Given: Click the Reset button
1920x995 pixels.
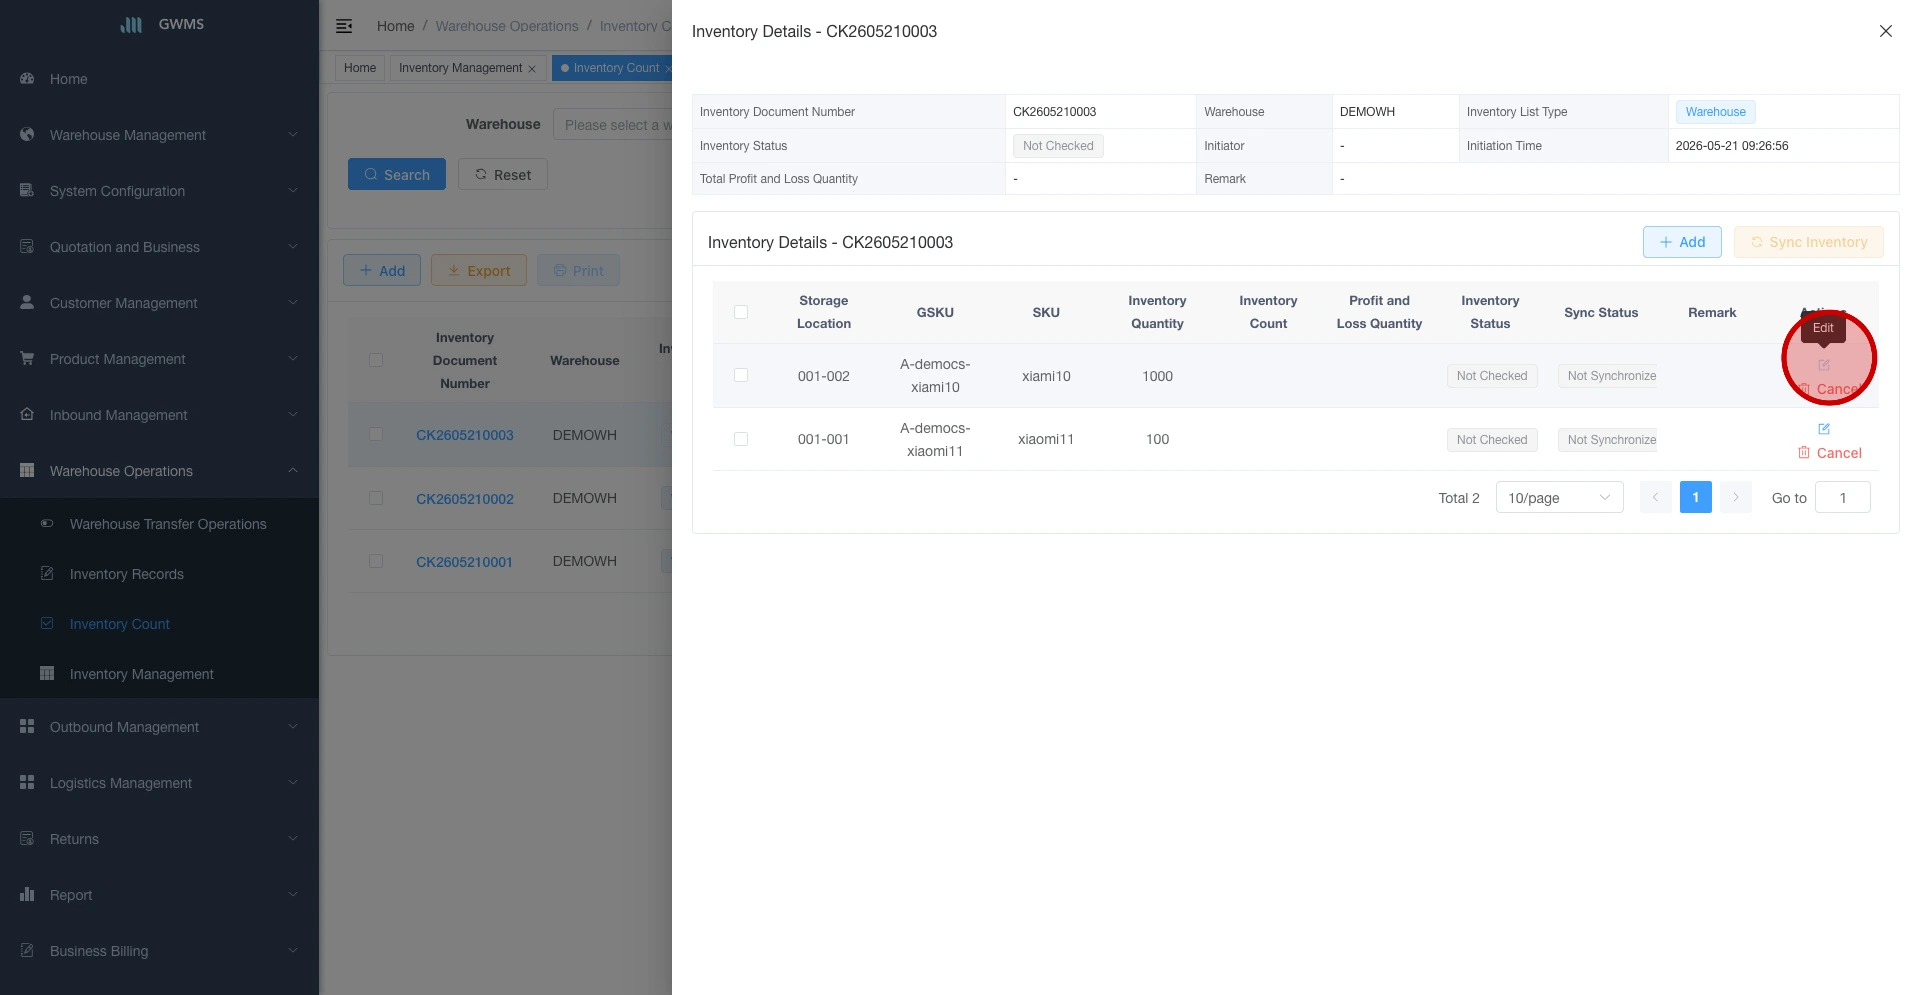Looking at the screenshot, I should [503, 174].
